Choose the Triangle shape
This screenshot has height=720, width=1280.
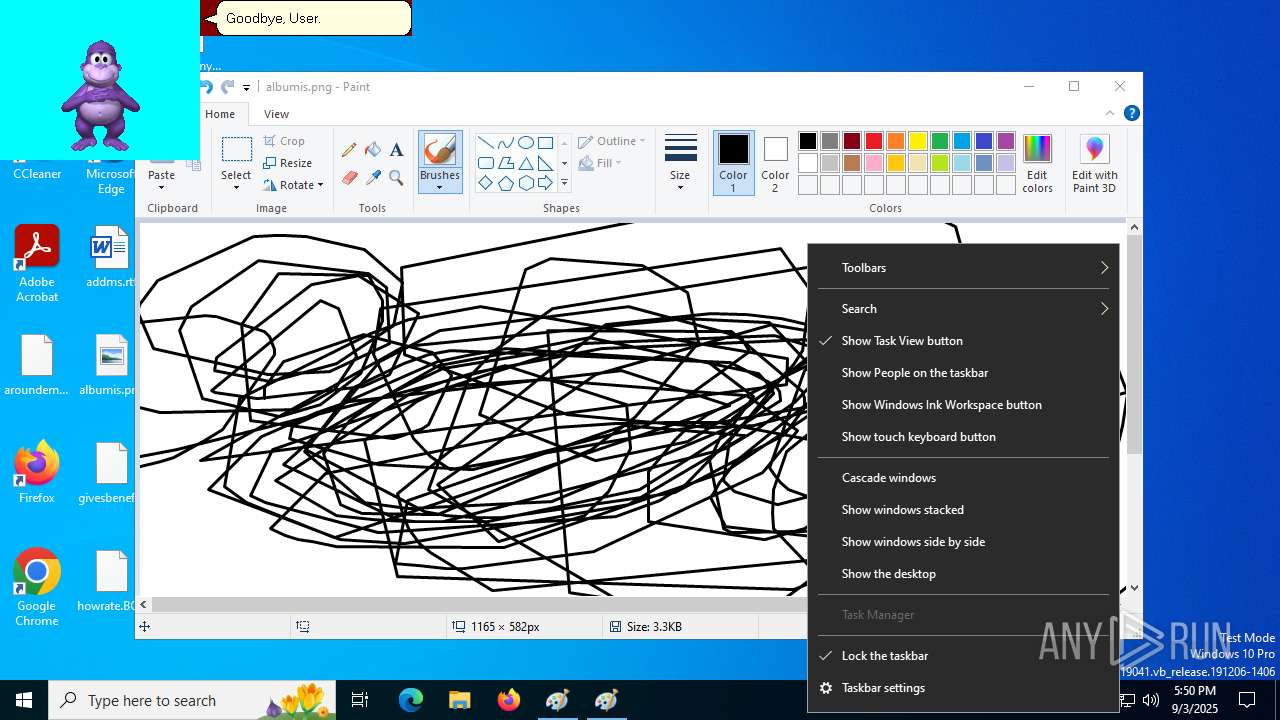(525, 163)
